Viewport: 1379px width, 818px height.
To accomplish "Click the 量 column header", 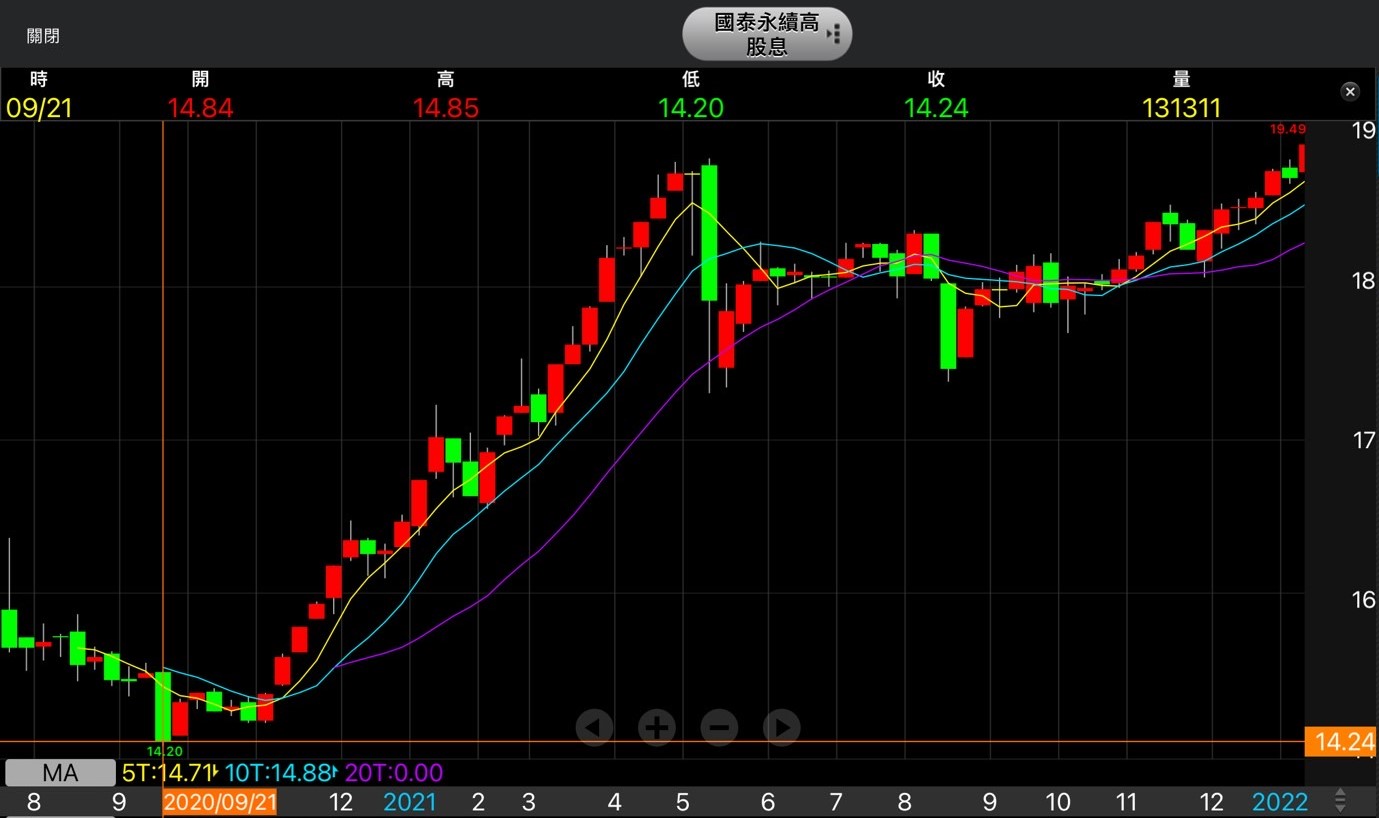I will tap(1181, 79).
